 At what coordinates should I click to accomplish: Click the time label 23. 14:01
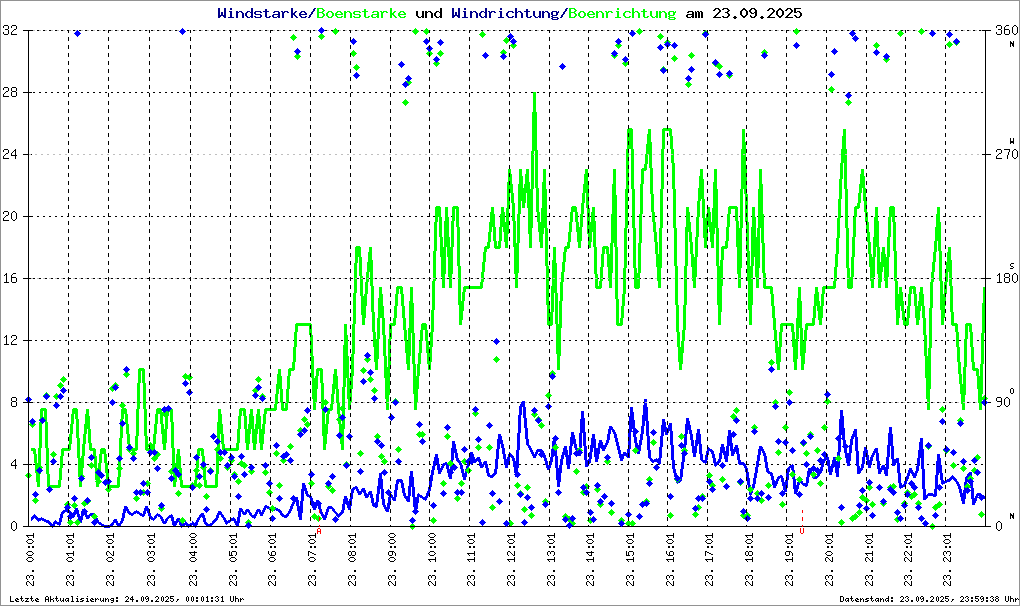[590, 559]
